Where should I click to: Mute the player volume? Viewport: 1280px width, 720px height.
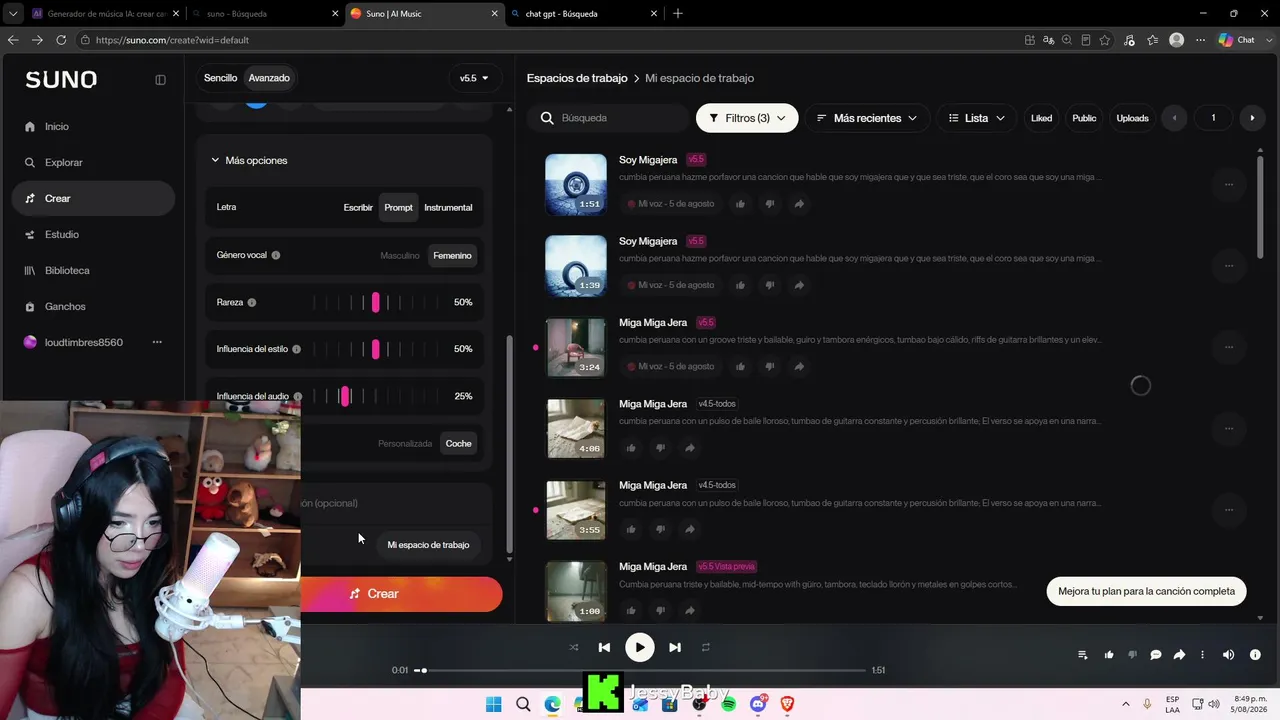pyautogui.click(x=1229, y=655)
